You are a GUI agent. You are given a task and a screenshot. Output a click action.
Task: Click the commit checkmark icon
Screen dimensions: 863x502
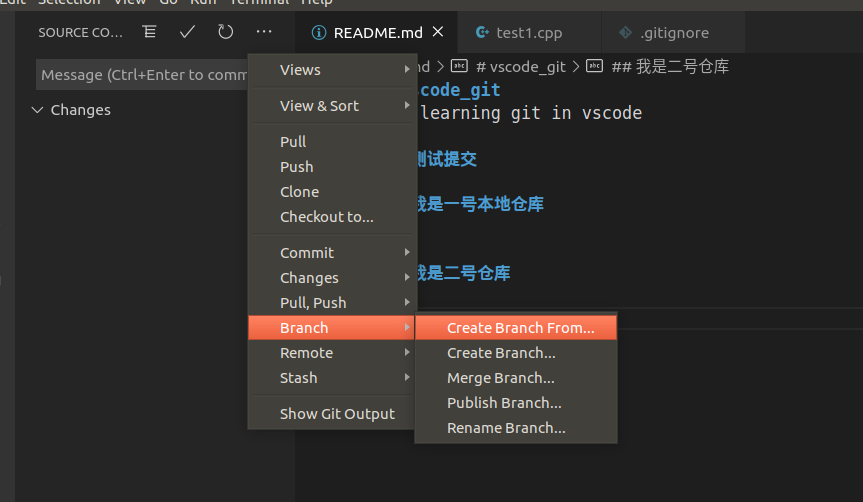pos(187,32)
